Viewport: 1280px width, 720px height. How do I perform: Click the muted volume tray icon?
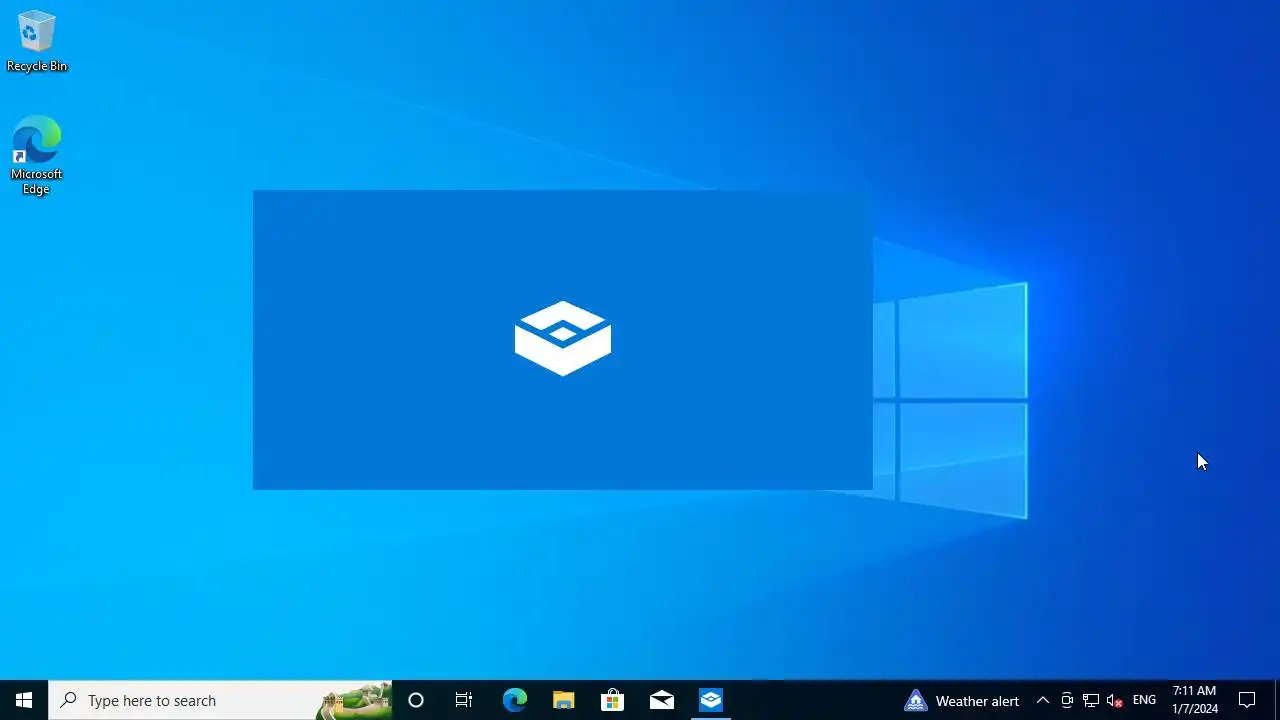pos(1115,700)
